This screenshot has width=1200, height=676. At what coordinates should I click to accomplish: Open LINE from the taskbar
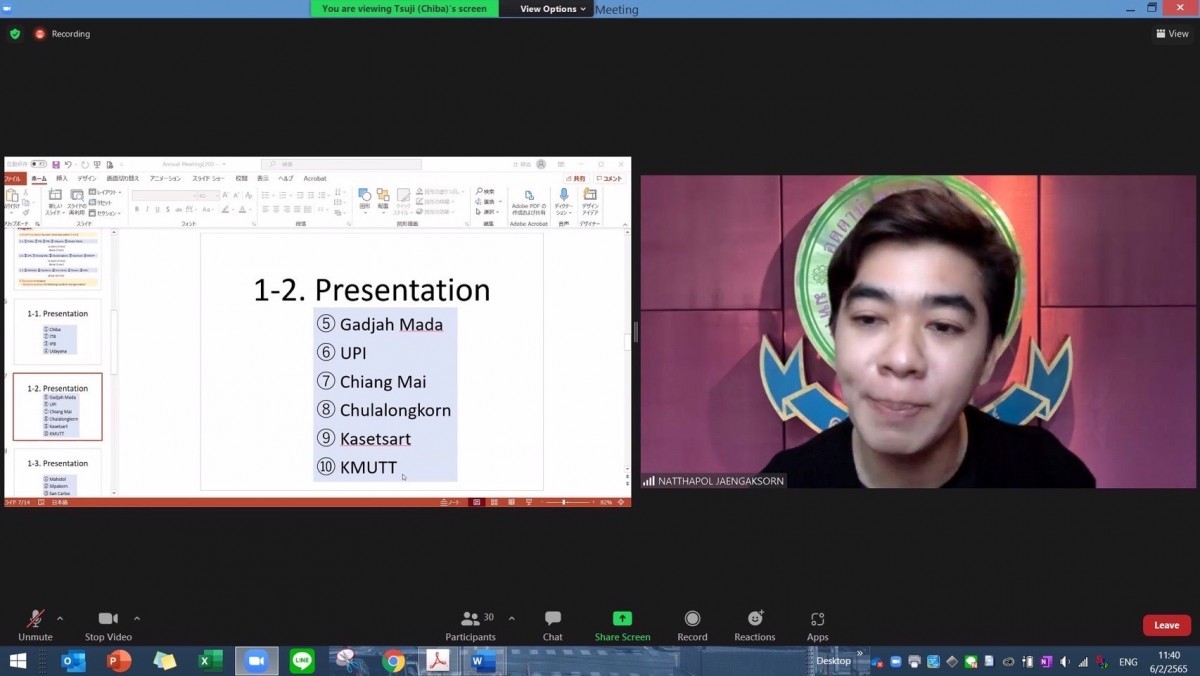pos(302,661)
